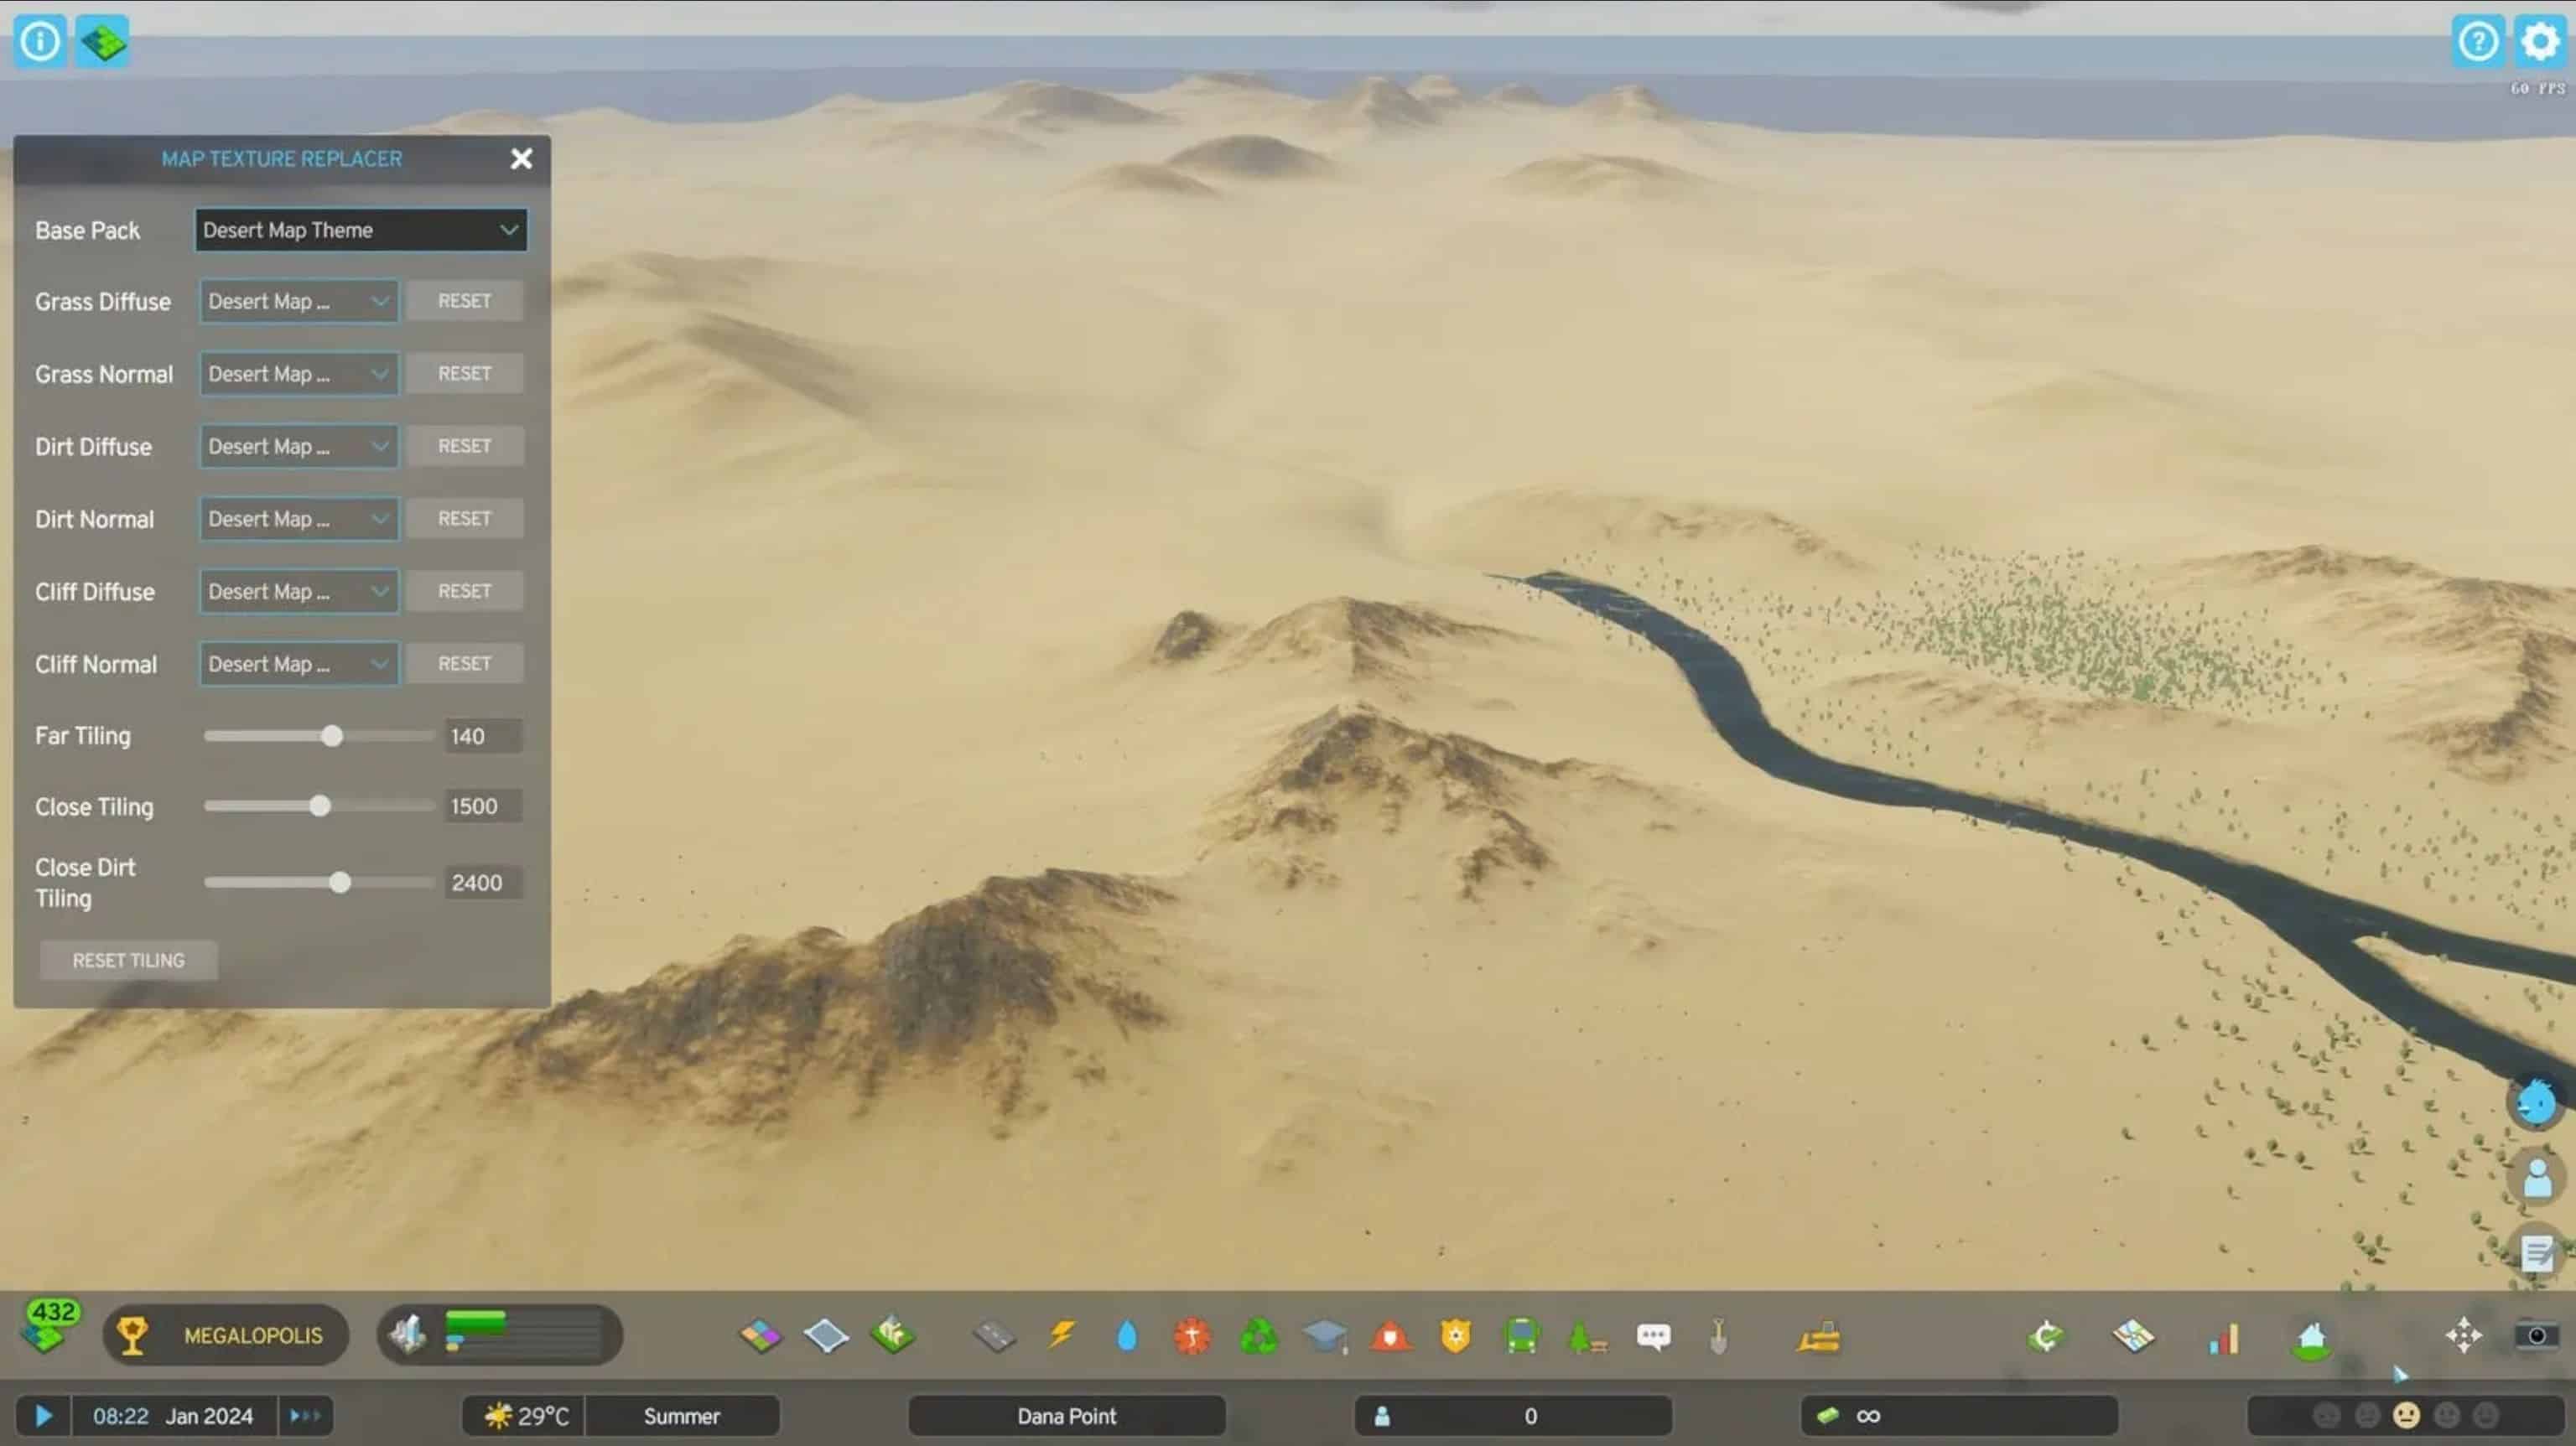Click RESET for Dirt Diffuse
Image resolution: width=2576 pixels, height=1446 pixels.
pos(464,446)
